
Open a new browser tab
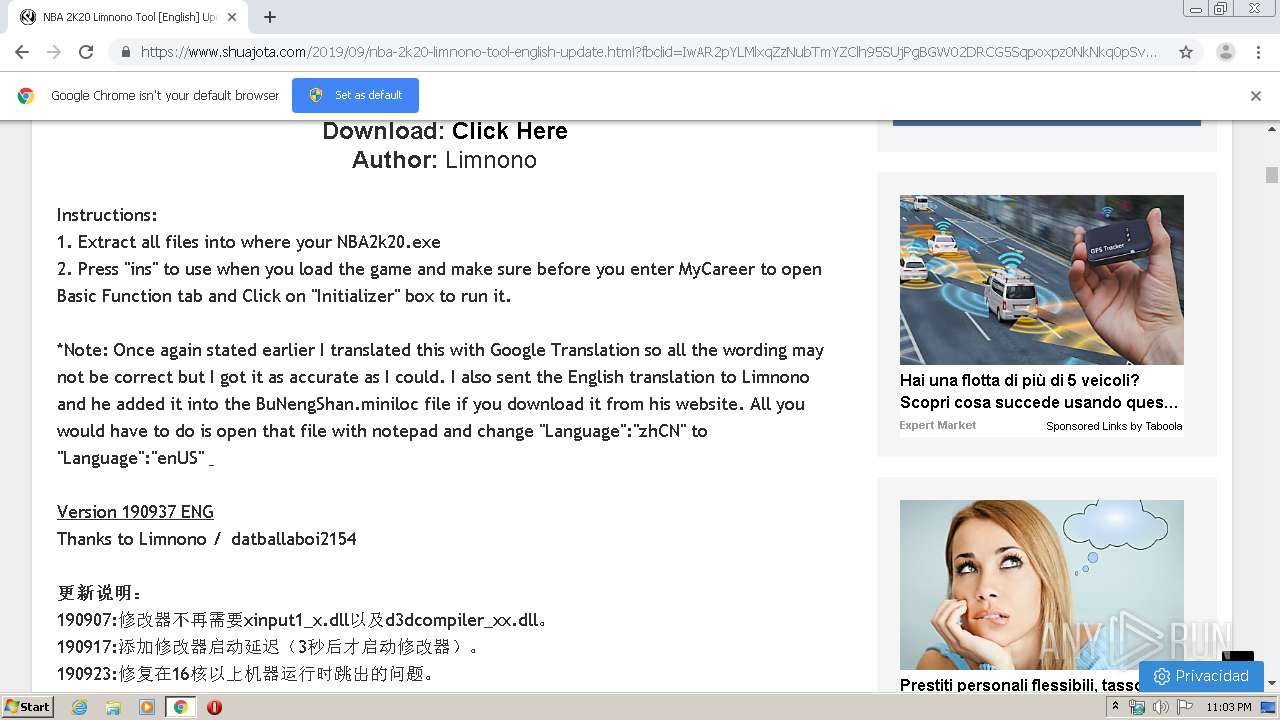point(269,17)
